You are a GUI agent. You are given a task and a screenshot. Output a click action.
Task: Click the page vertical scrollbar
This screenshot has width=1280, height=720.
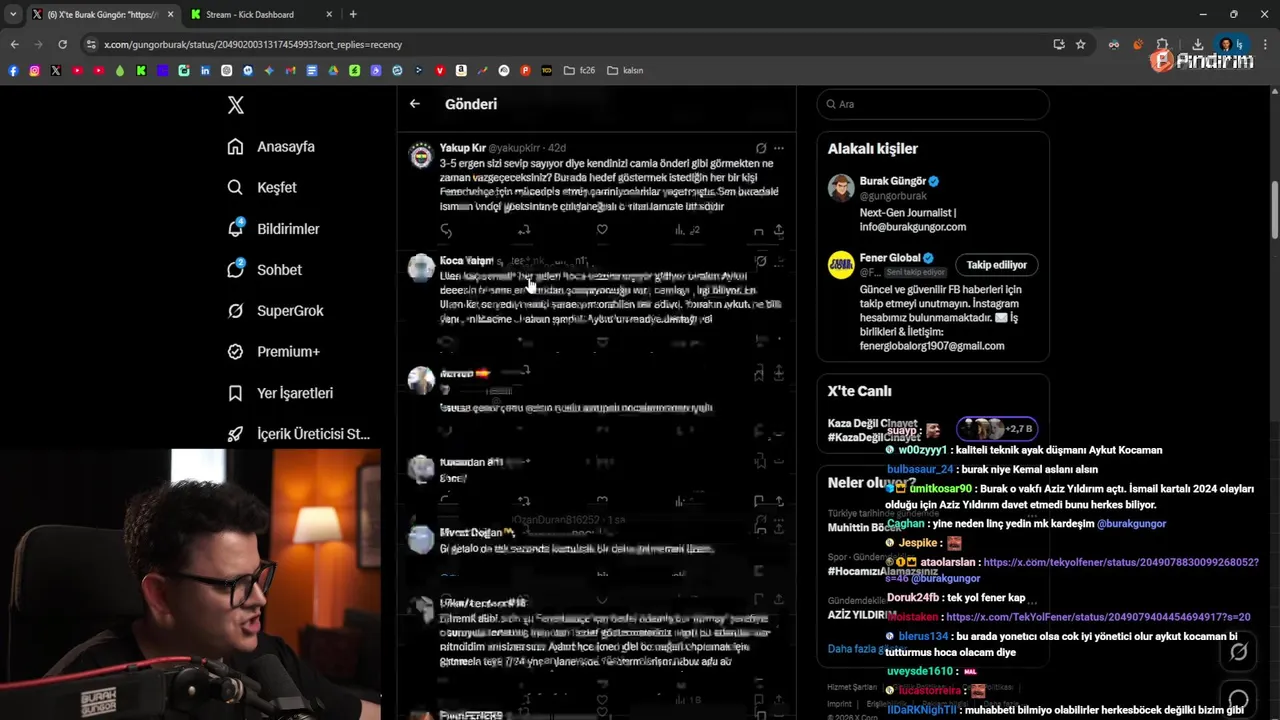click(x=1274, y=210)
